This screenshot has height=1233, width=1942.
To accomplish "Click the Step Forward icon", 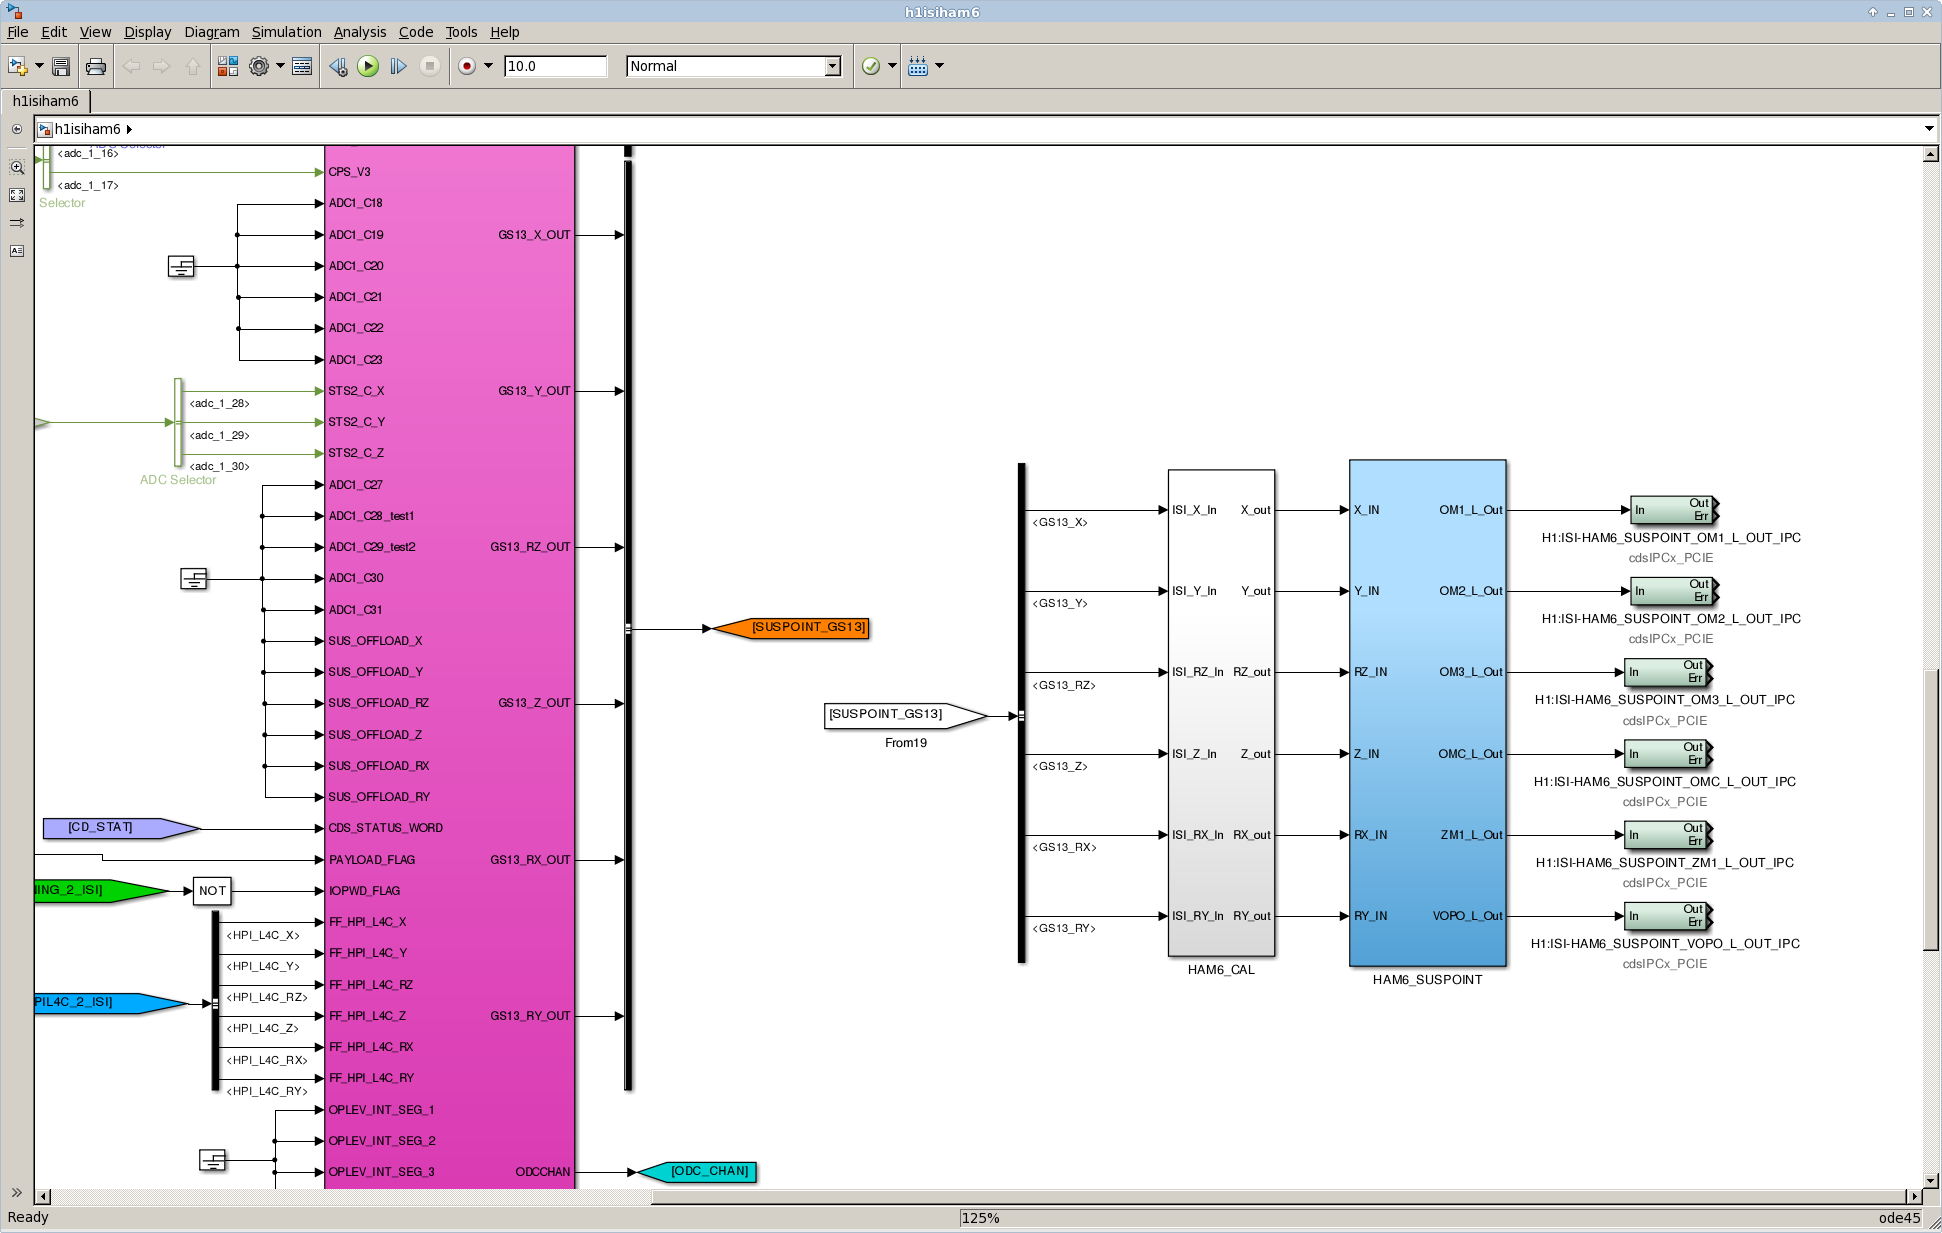I will 398,66.
